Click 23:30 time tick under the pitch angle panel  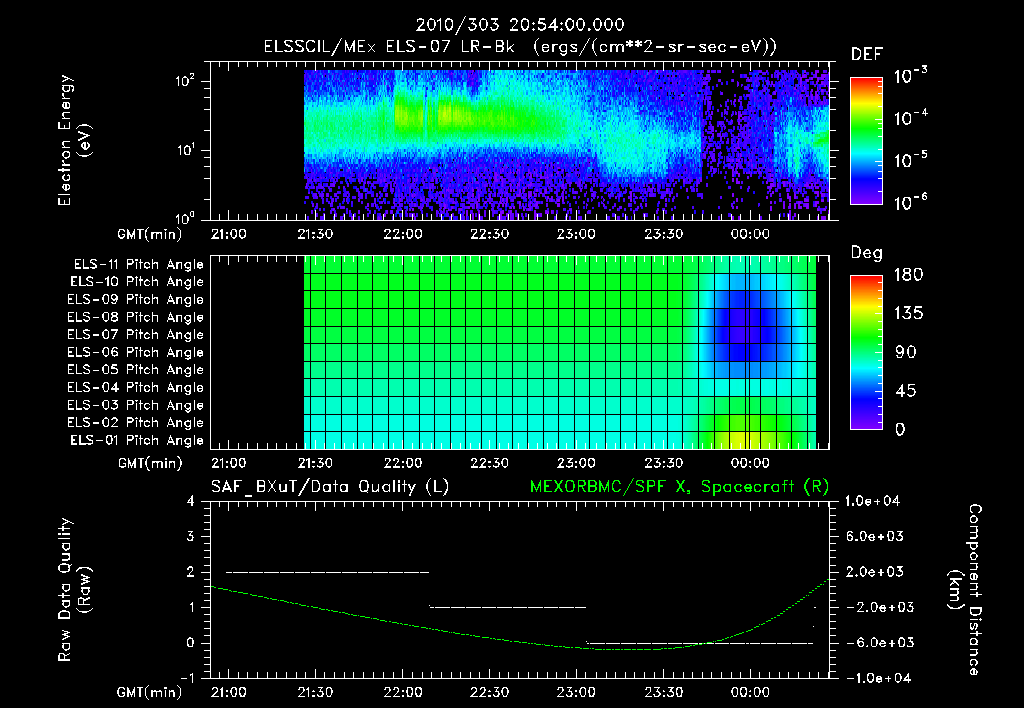click(x=663, y=463)
